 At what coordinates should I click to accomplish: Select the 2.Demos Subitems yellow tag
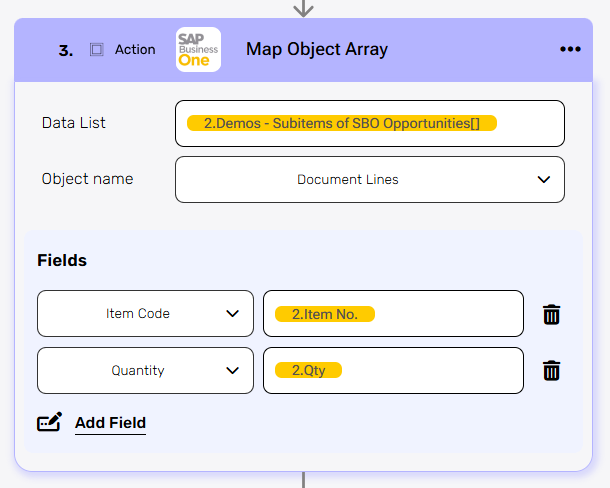tap(341, 123)
